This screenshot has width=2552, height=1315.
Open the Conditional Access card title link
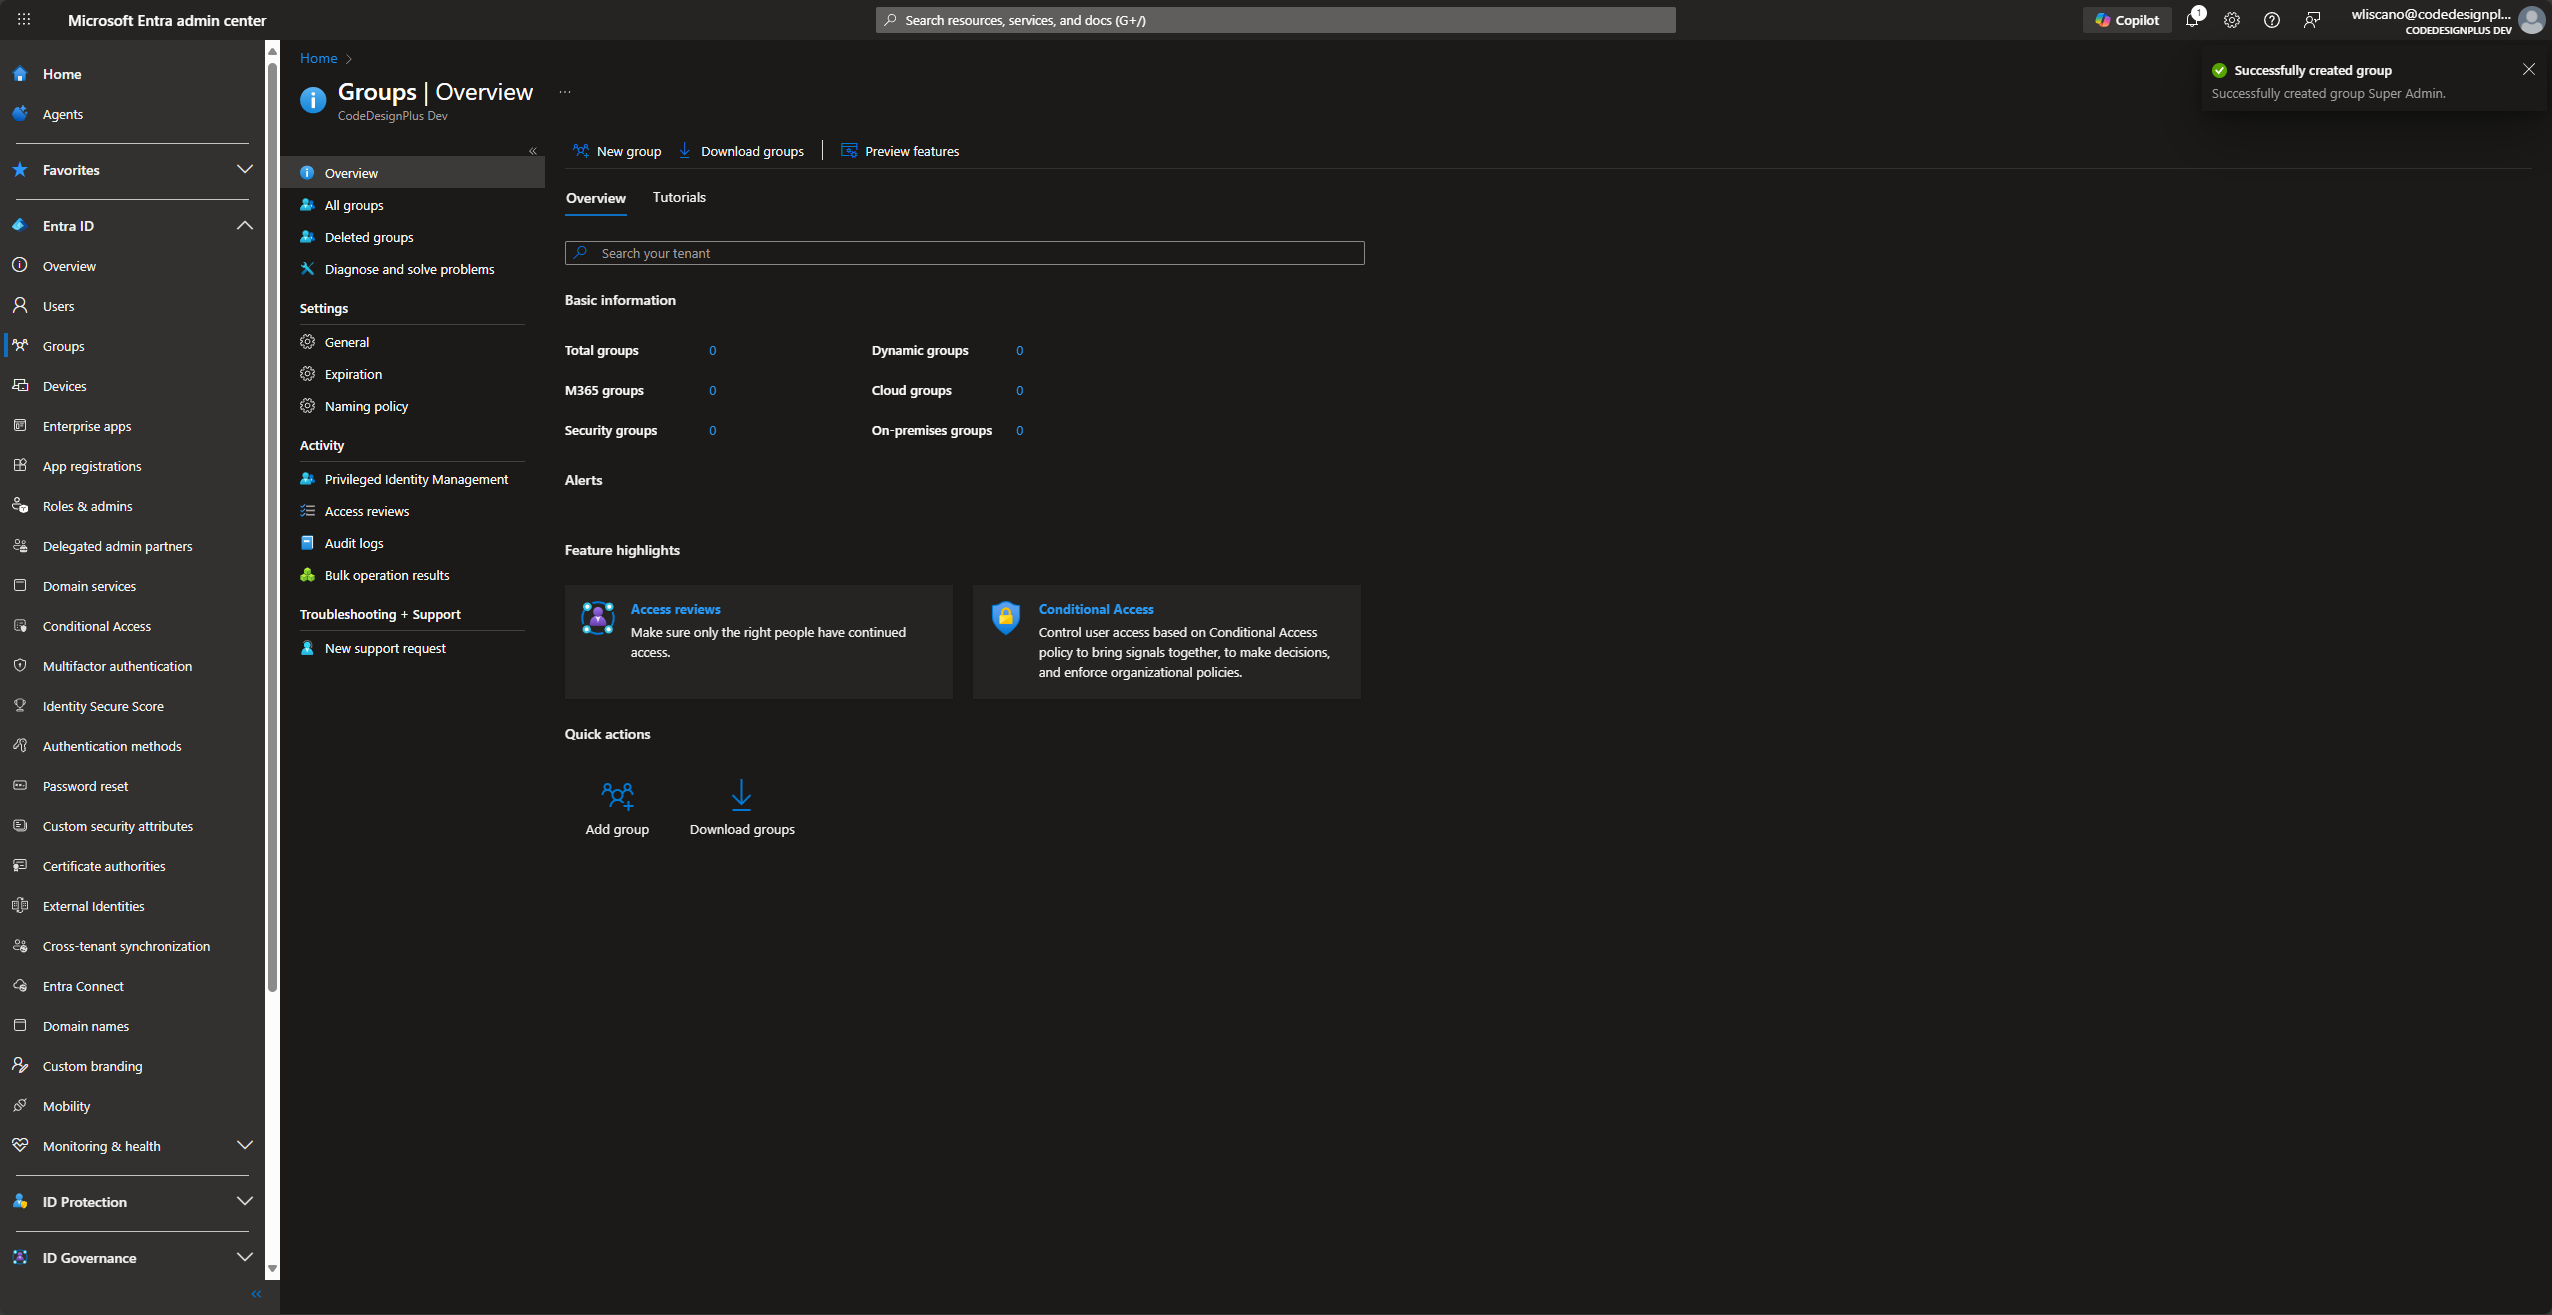coord(1096,609)
